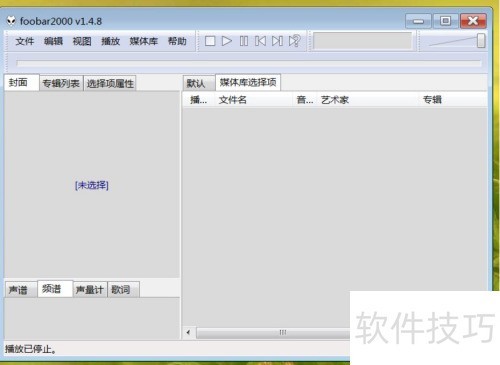Click the volume slider handle
Screen dimensions: 500x365
click(481, 41)
